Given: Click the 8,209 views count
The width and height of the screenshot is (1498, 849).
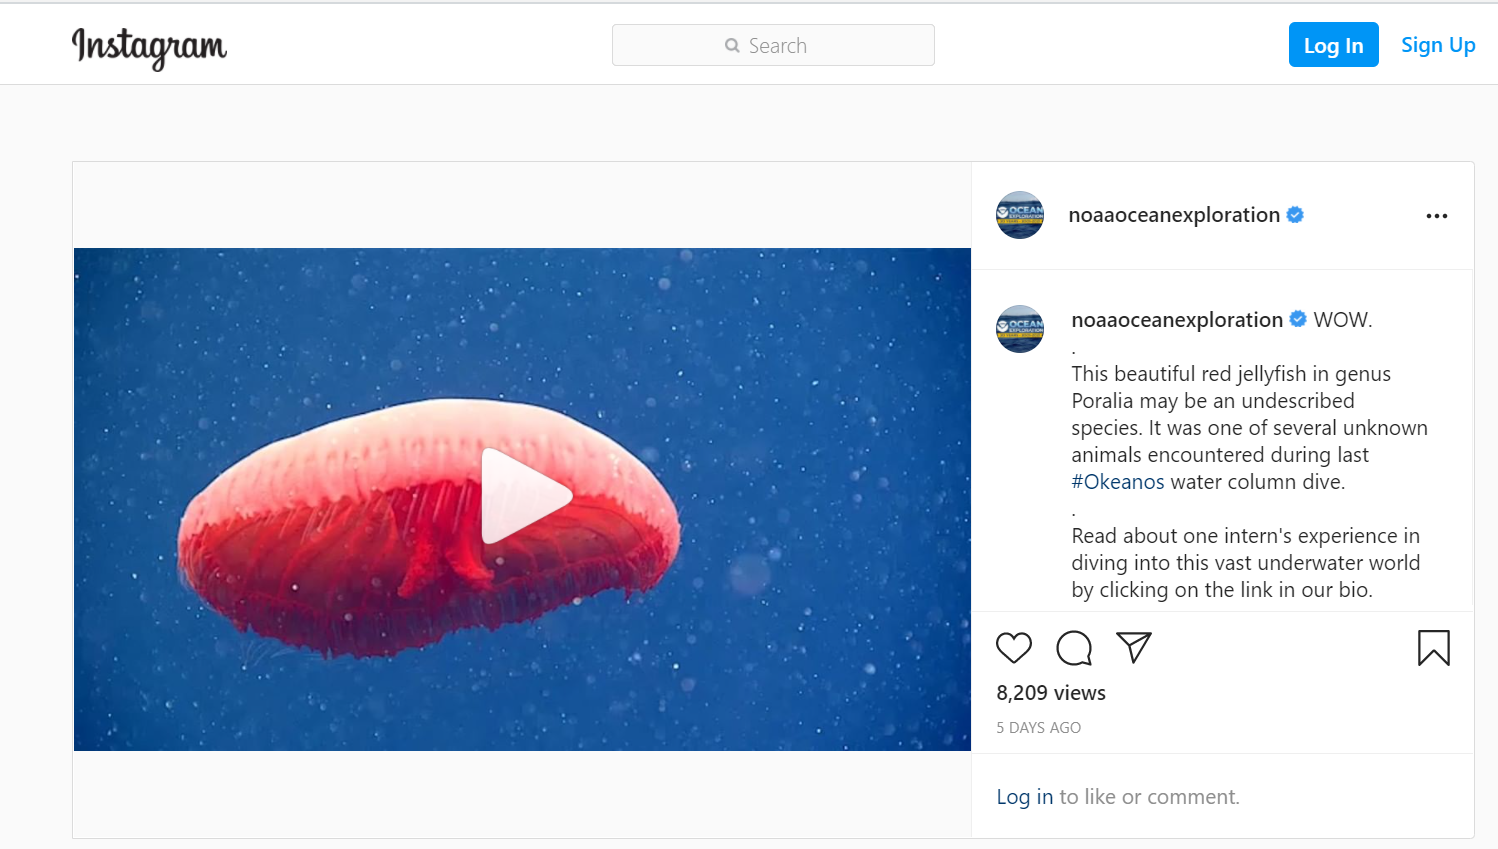Looking at the screenshot, I should click(x=1051, y=693).
